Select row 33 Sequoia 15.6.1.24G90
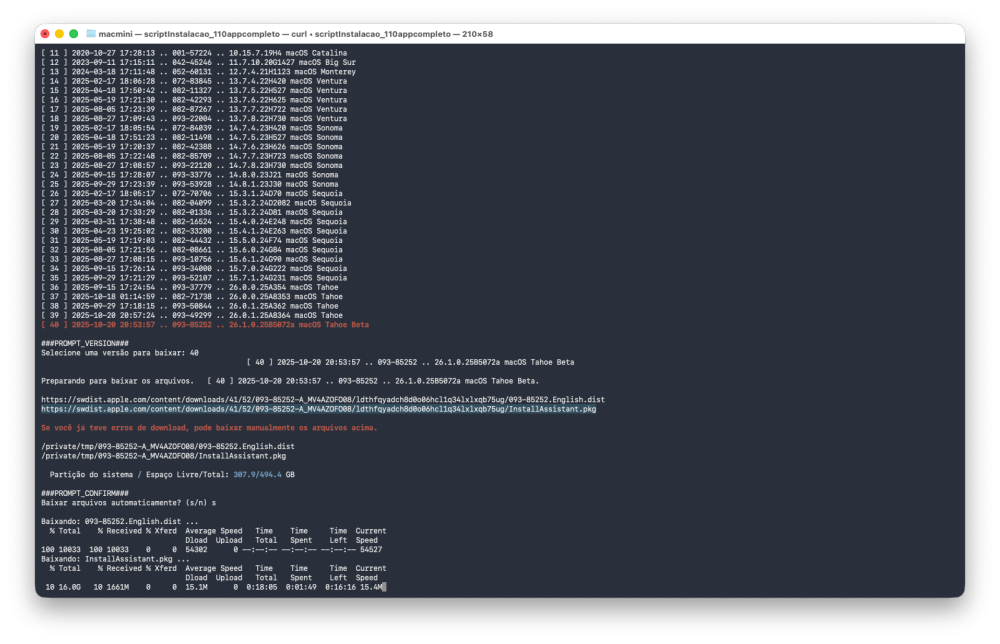Screen dimensions: 1000x644 point(192,259)
